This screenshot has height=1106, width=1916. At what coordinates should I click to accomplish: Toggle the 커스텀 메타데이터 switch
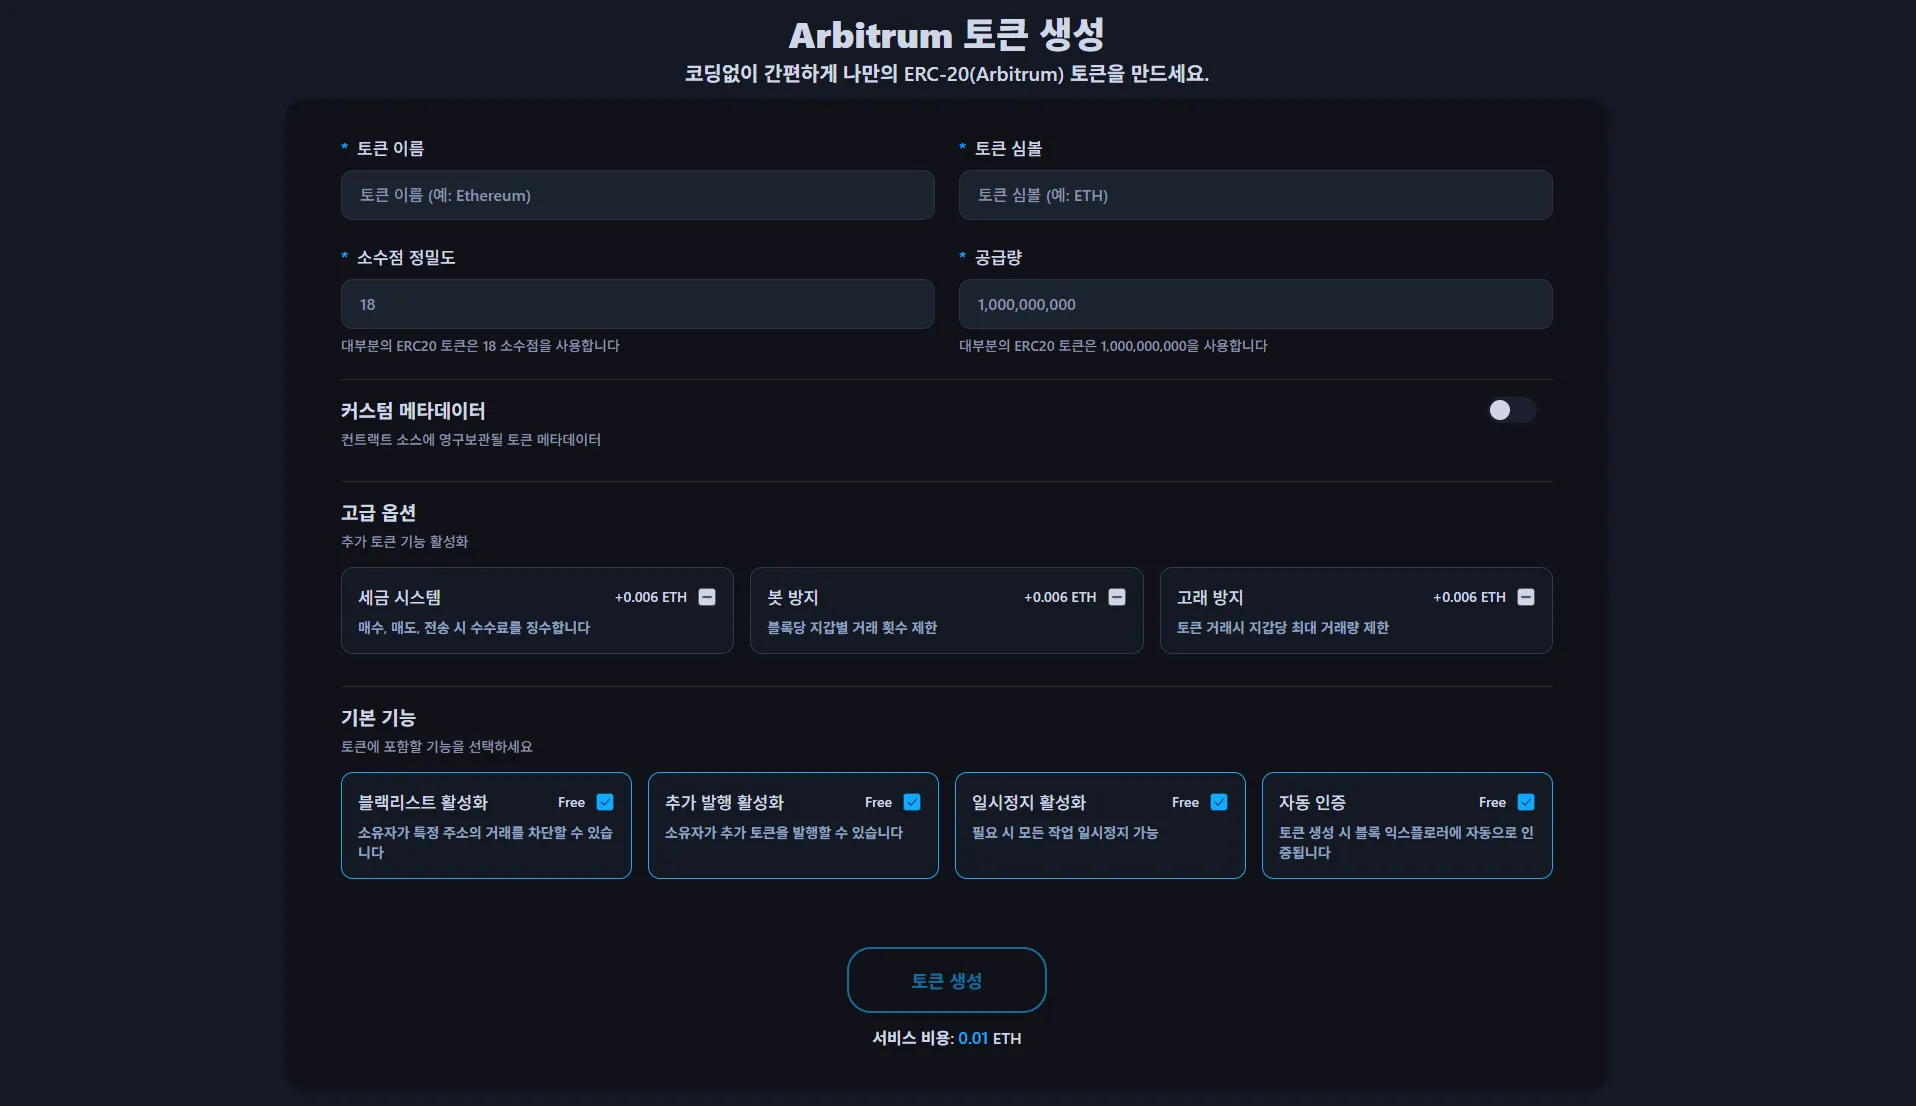tap(1510, 410)
